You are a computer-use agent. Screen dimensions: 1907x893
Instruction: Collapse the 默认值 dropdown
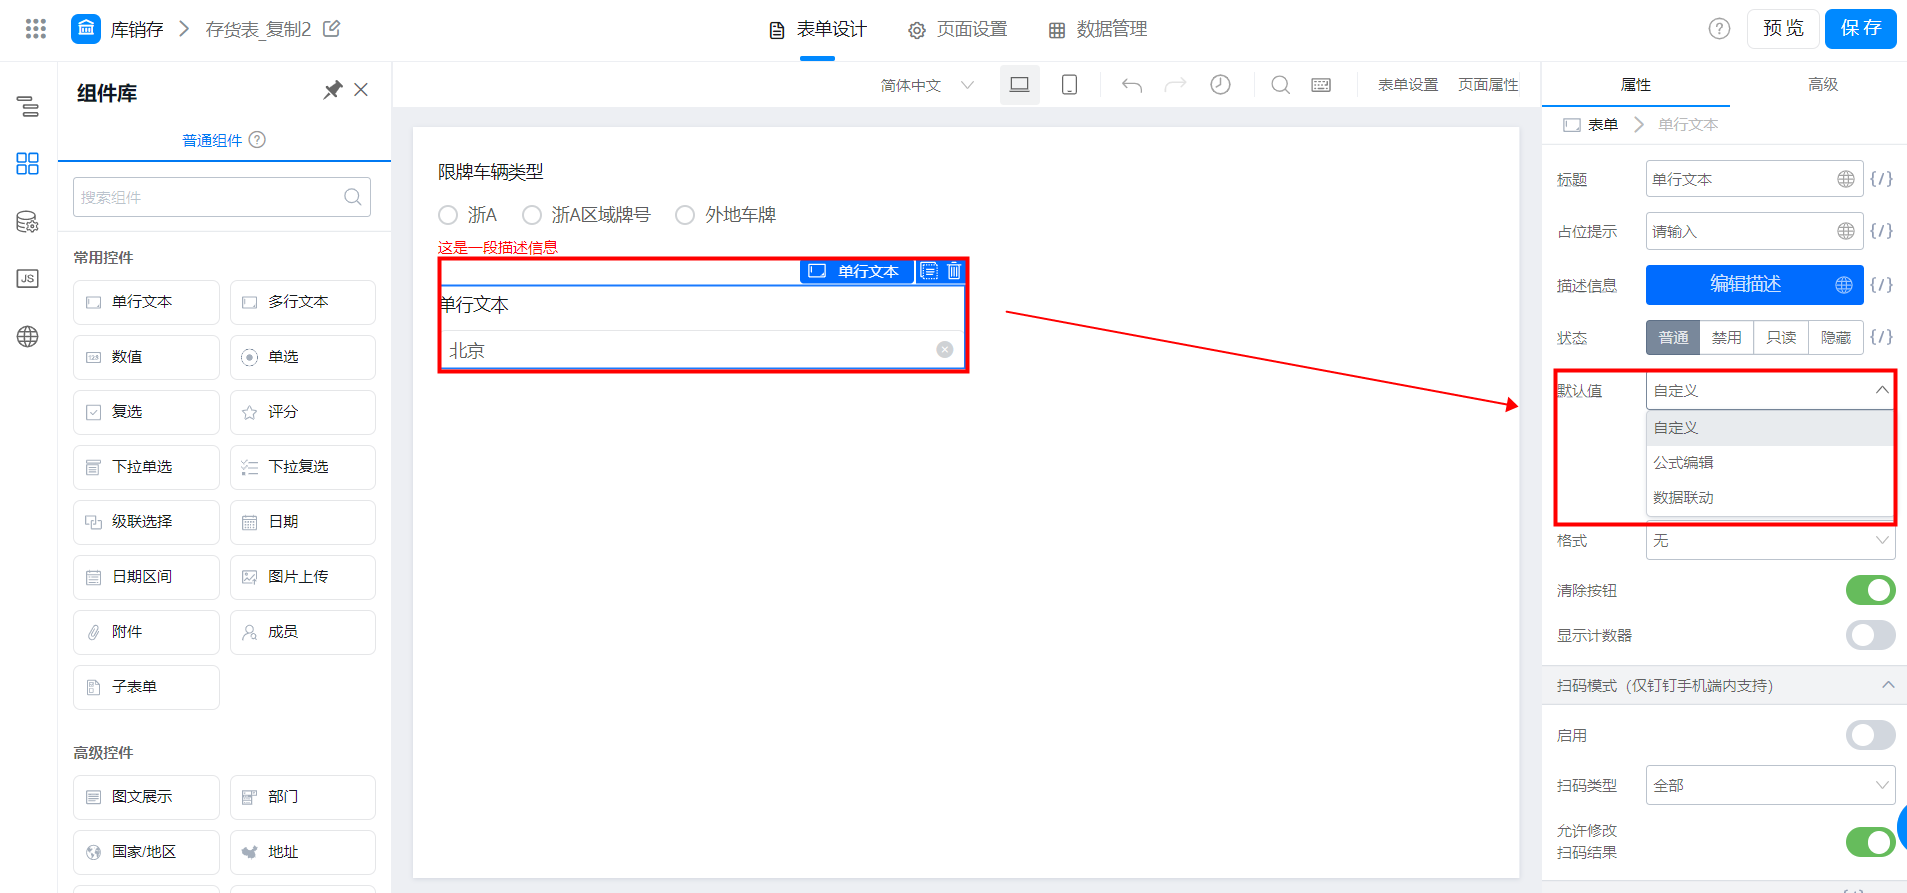pos(1770,390)
